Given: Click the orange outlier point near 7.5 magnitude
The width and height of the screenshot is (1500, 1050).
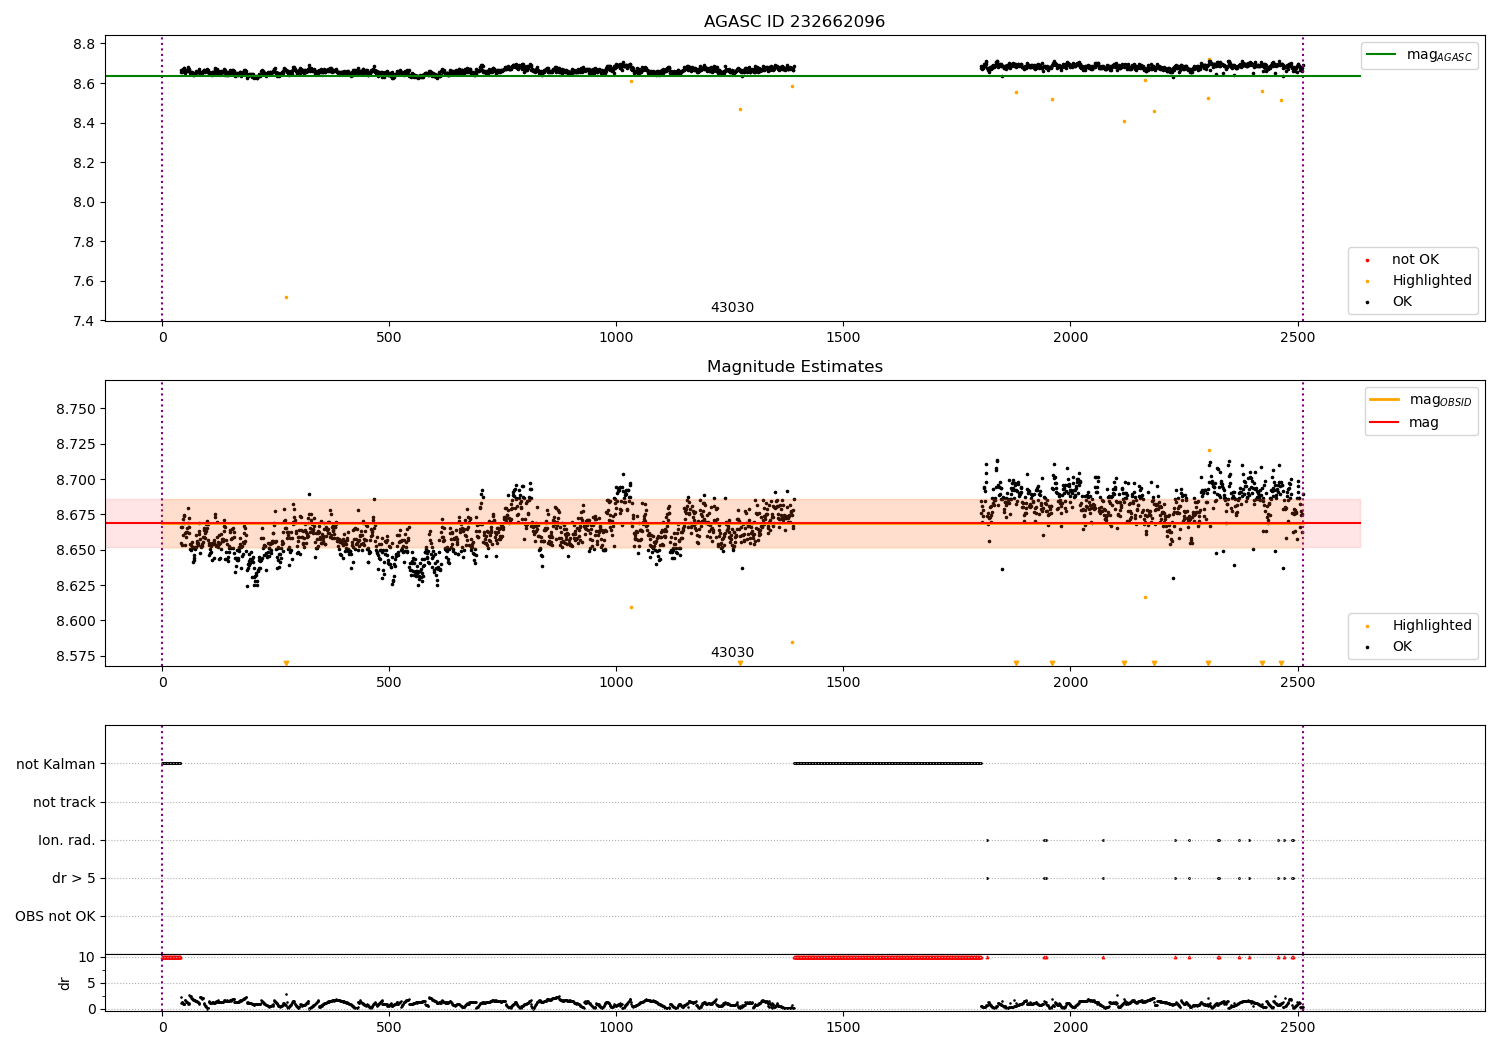Looking at the screenshot, I should click(286, 298).
